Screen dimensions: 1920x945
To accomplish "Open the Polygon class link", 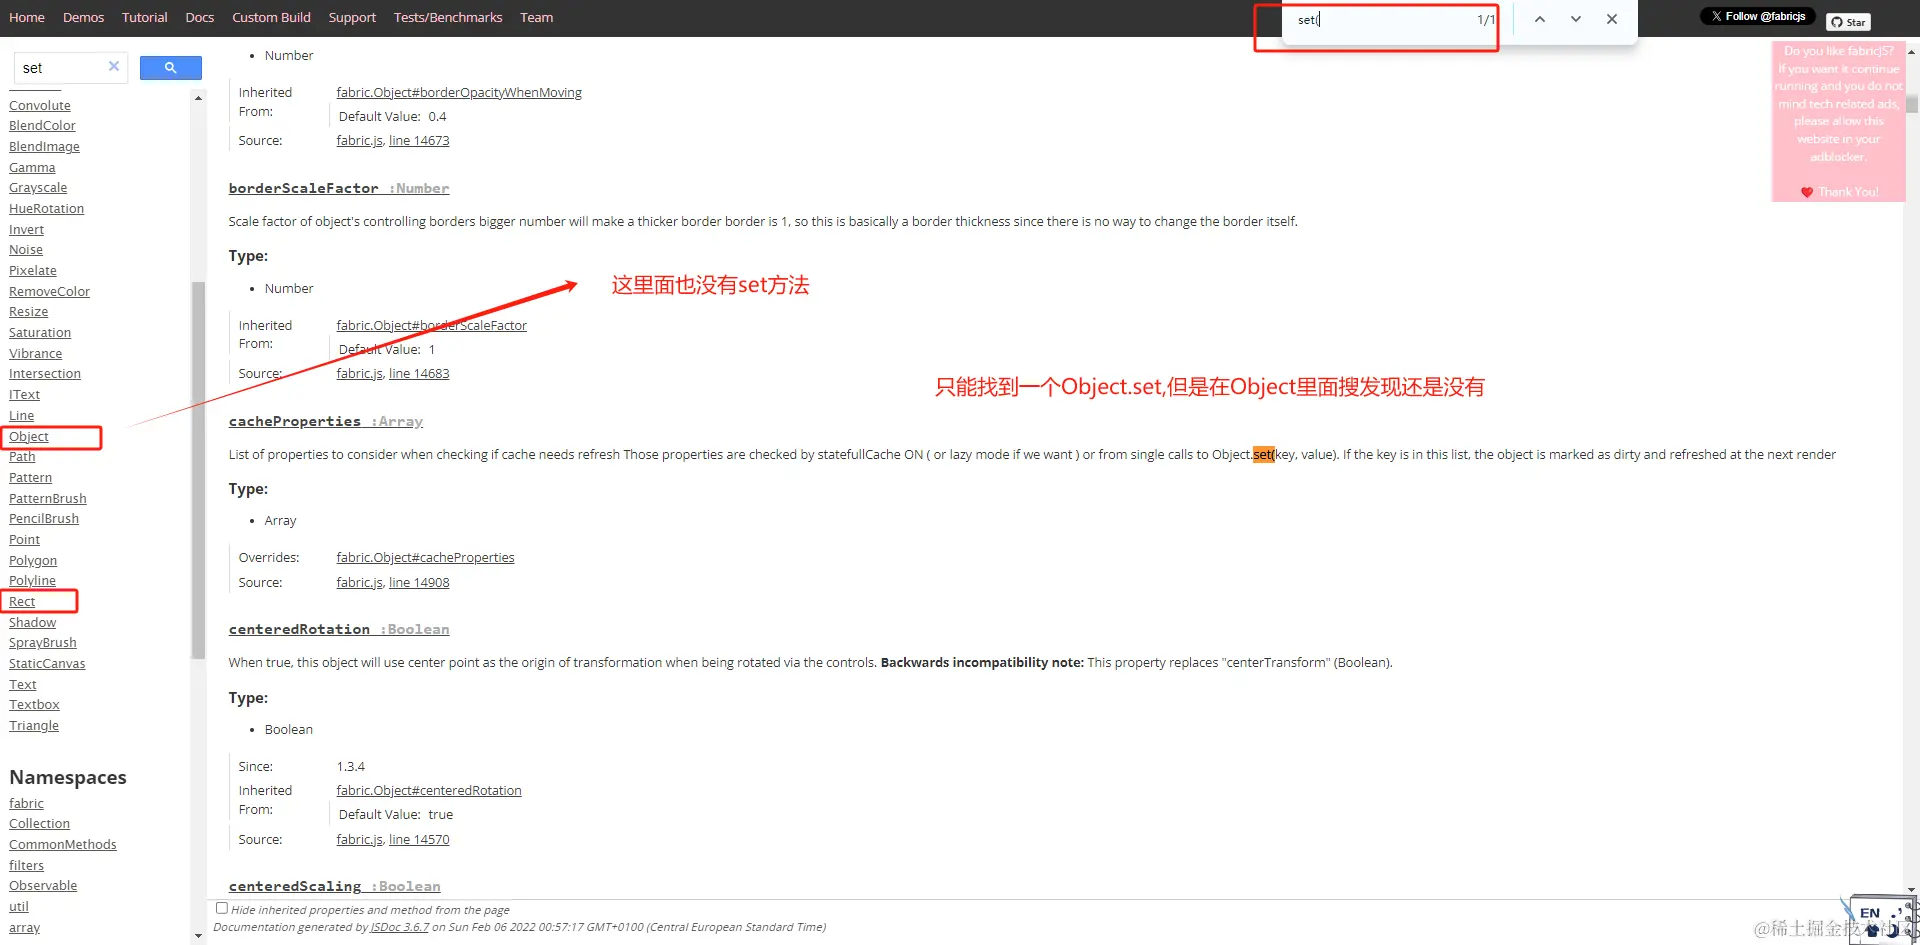I will coord(33,560).
